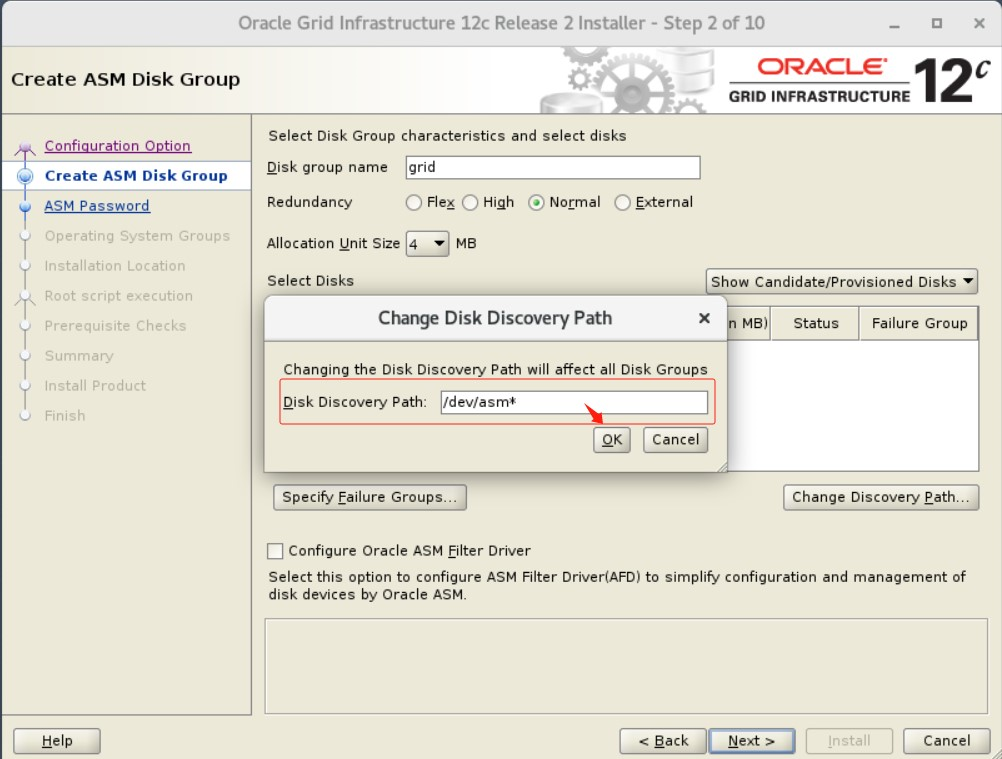Close the installer window

point(979,24)
